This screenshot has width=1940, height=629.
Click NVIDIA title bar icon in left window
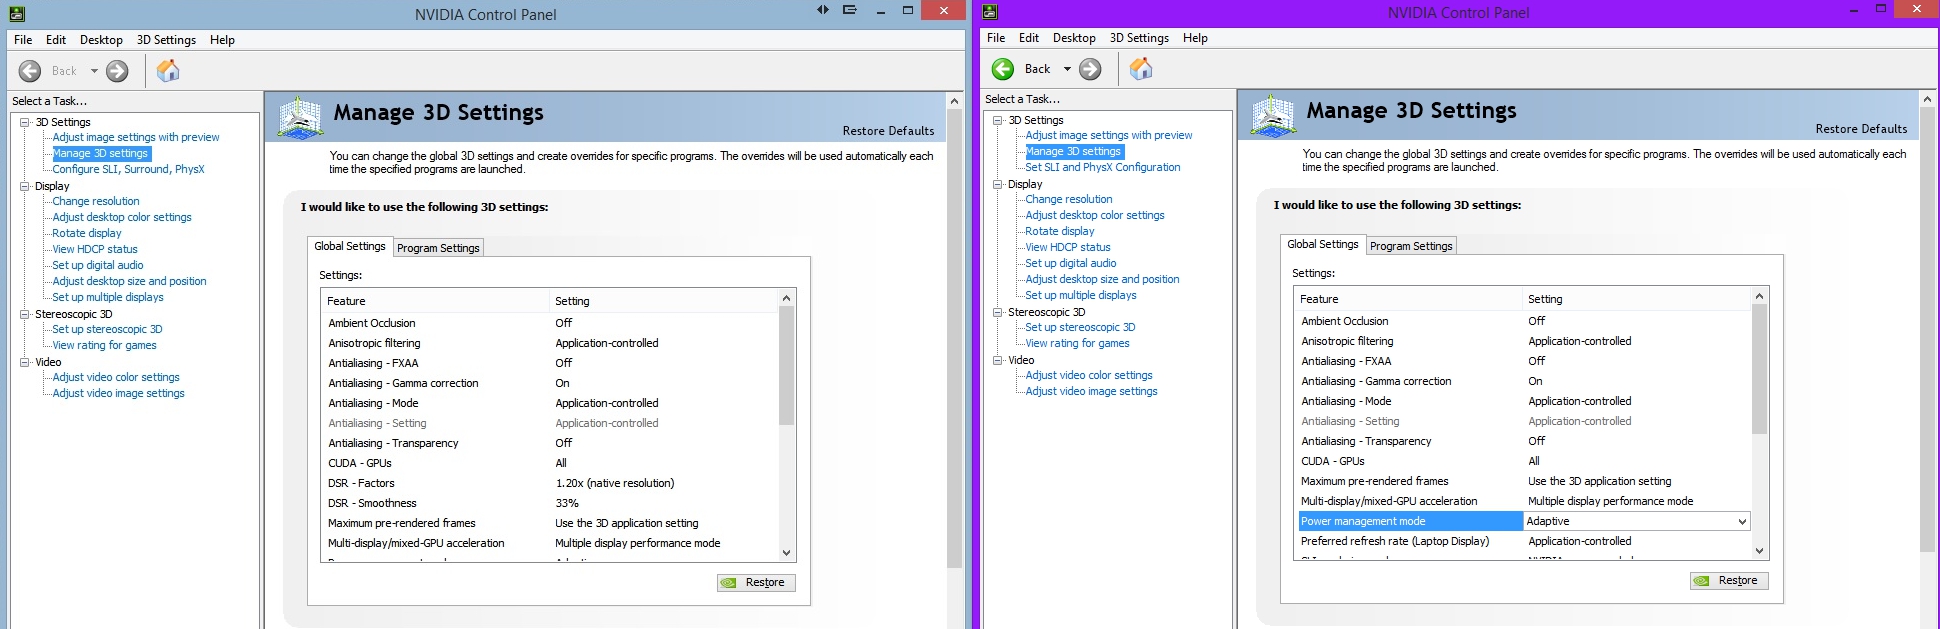pos(17,14)
